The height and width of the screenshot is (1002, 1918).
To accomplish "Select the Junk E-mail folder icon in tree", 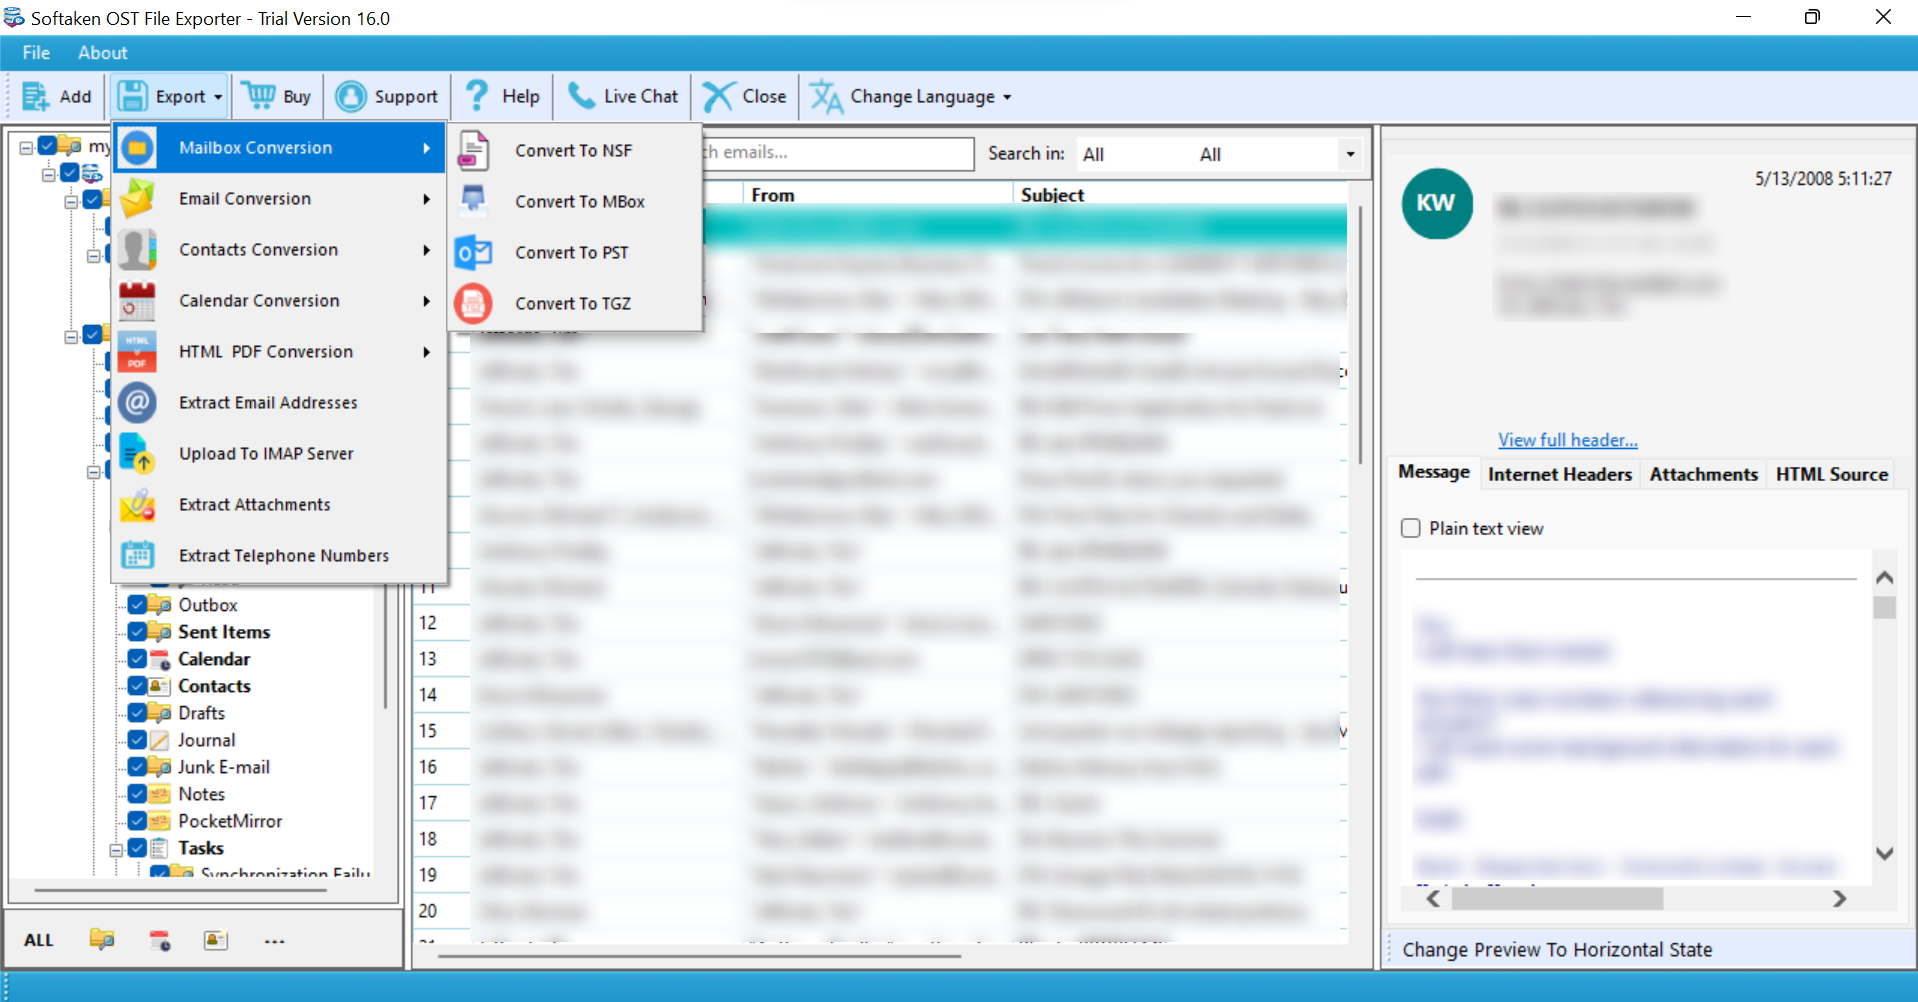I will [x=160, y=767].
